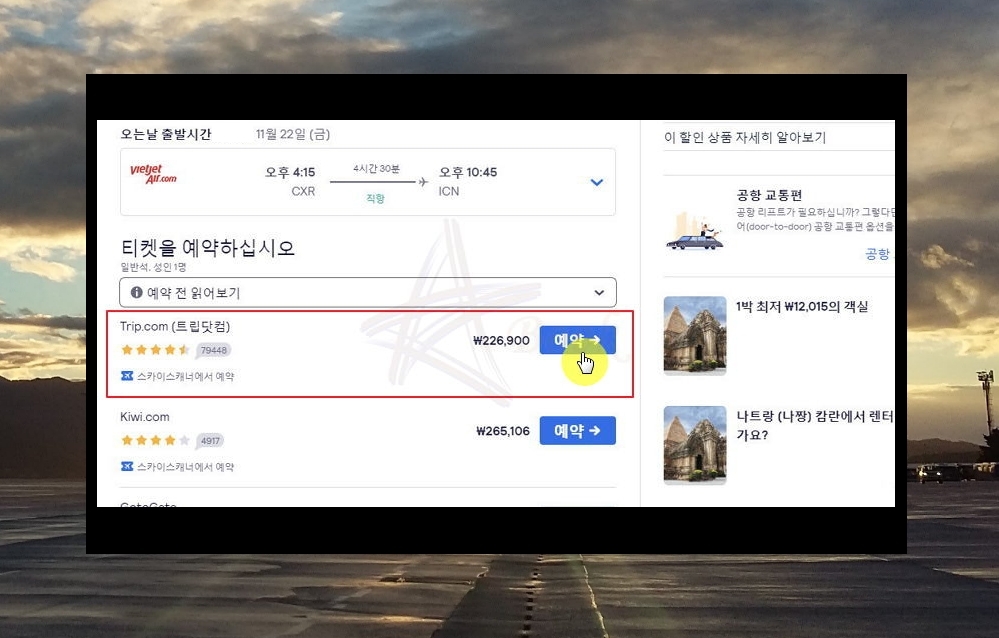Open hotel thumbnail for 1박 최저 ₩12,015
This screenshot has width=999, height=638.
[x=695, y=335]
